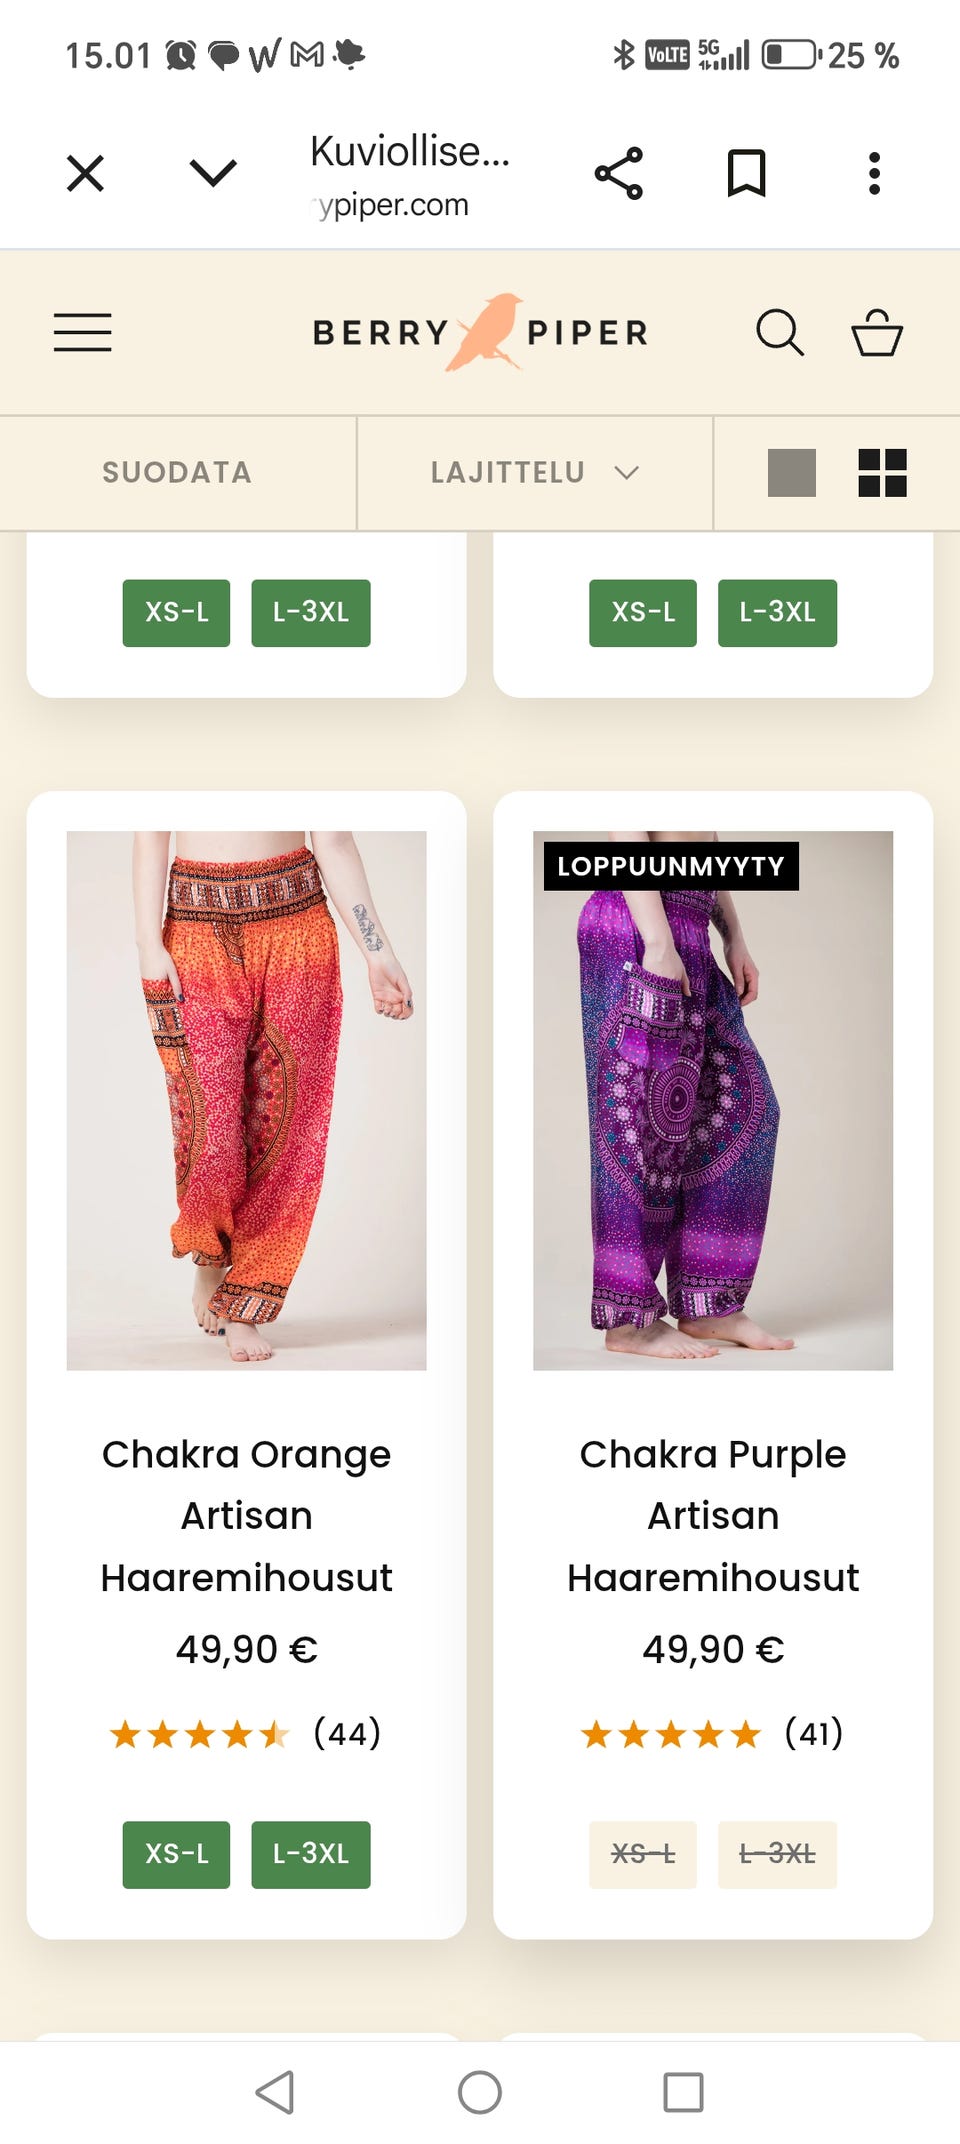Expand the LAJITTELU sorting dropdown
Viewport: 960px width, 2144px height.
point(534,472)
